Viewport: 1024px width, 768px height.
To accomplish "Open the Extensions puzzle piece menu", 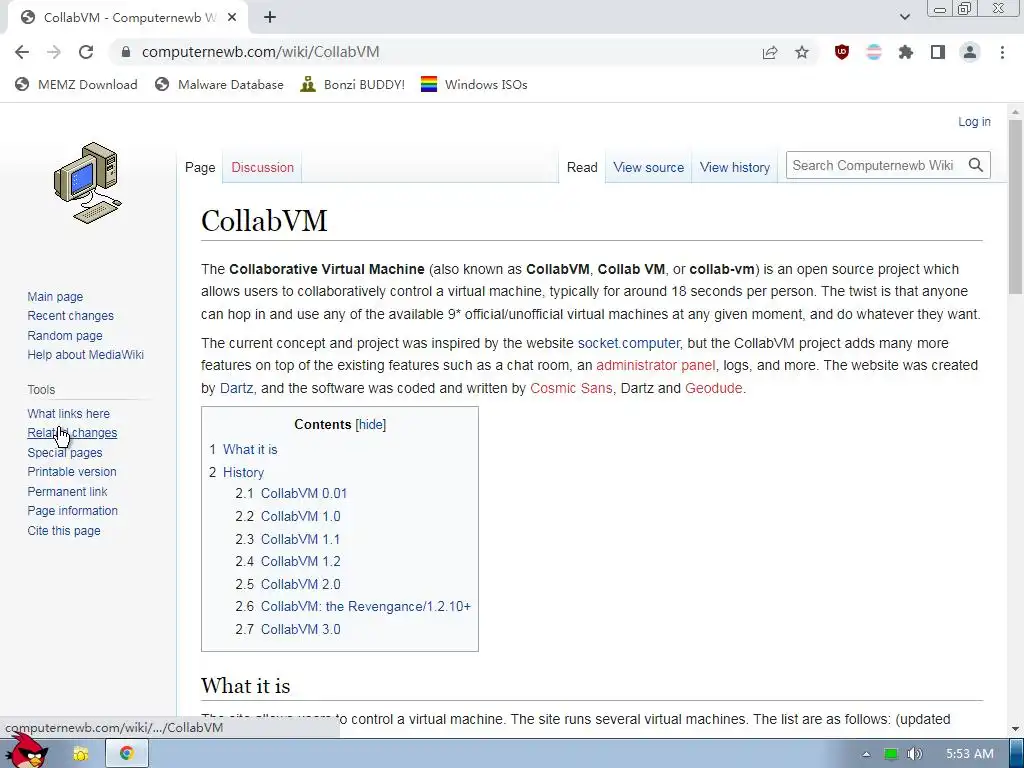I will point(905,52).
